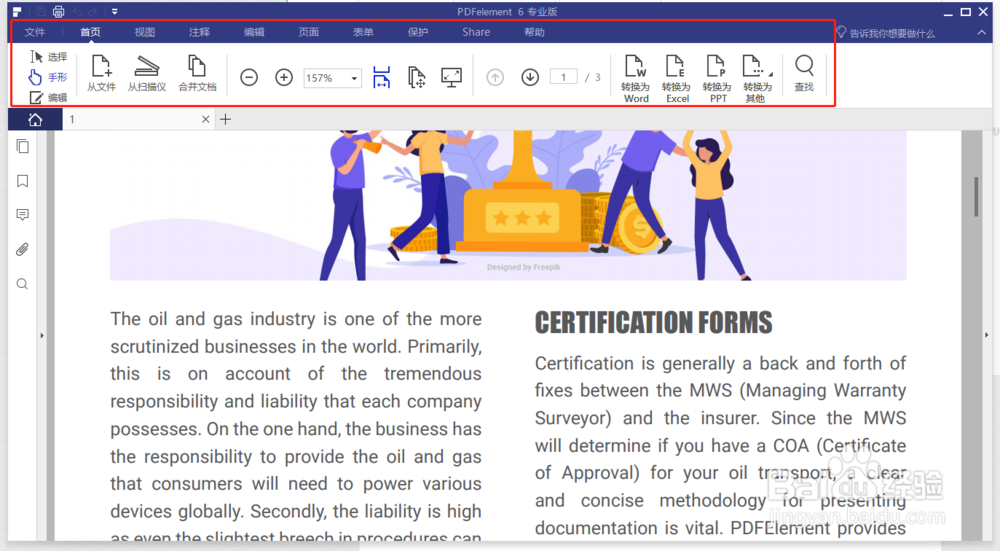Screen dimensions: 1000x551
Task: Open the comments panel
Action: tap(22, 215)
